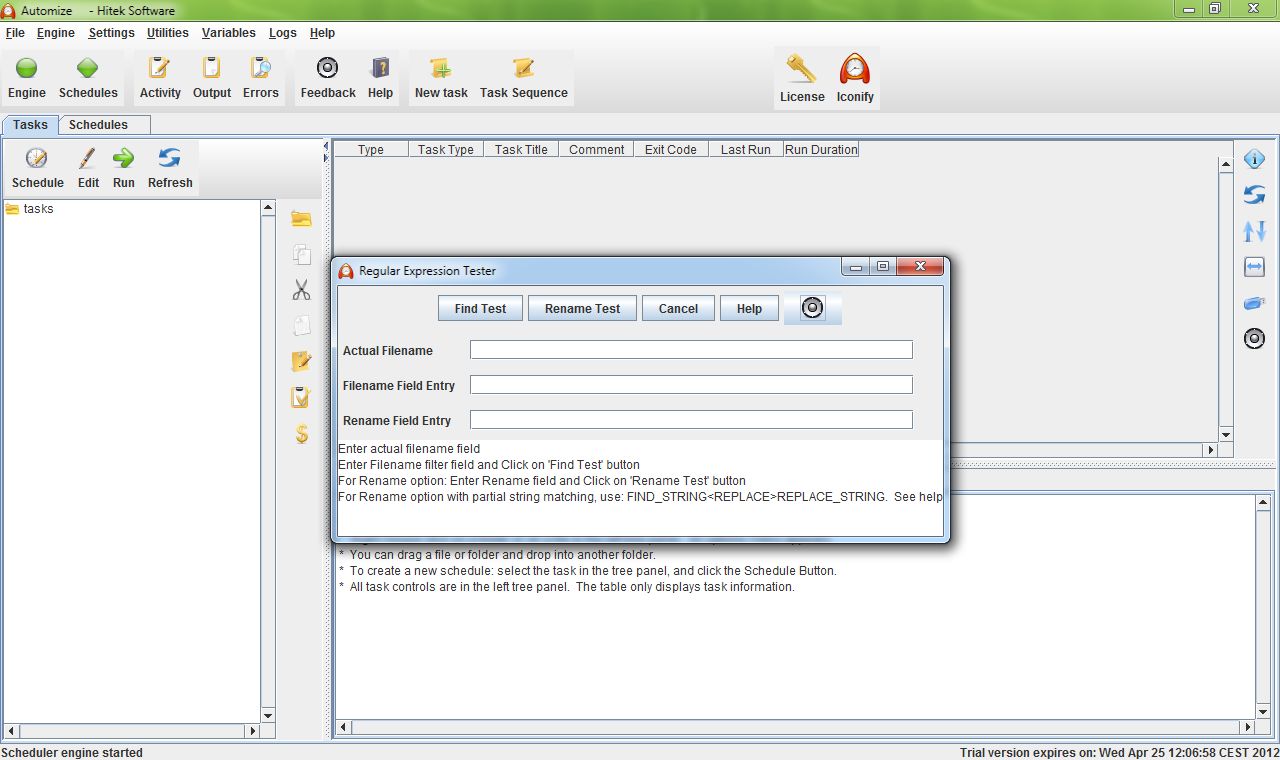Create a New task from toolbar
Screen dimensions: 1280x760
[x=441, y=78]
